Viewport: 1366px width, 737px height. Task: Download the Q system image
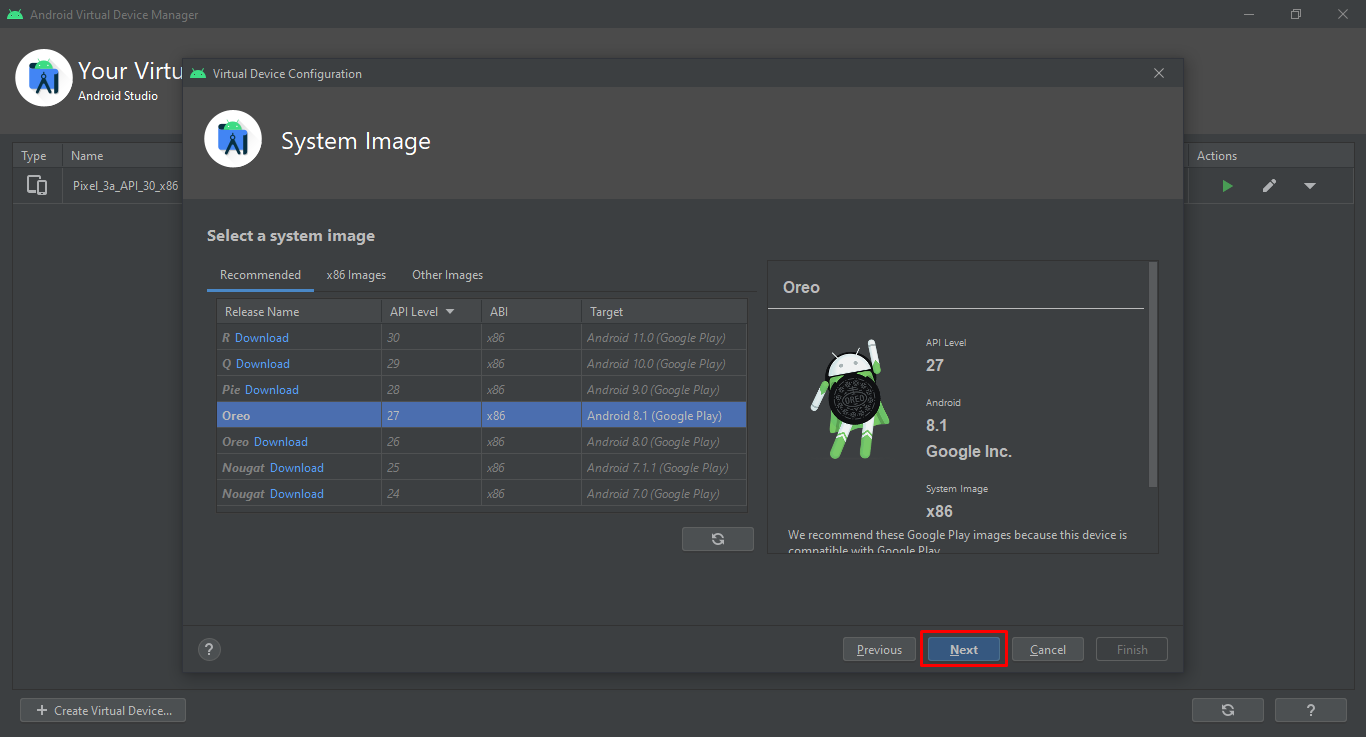click(x=263, y=364)
